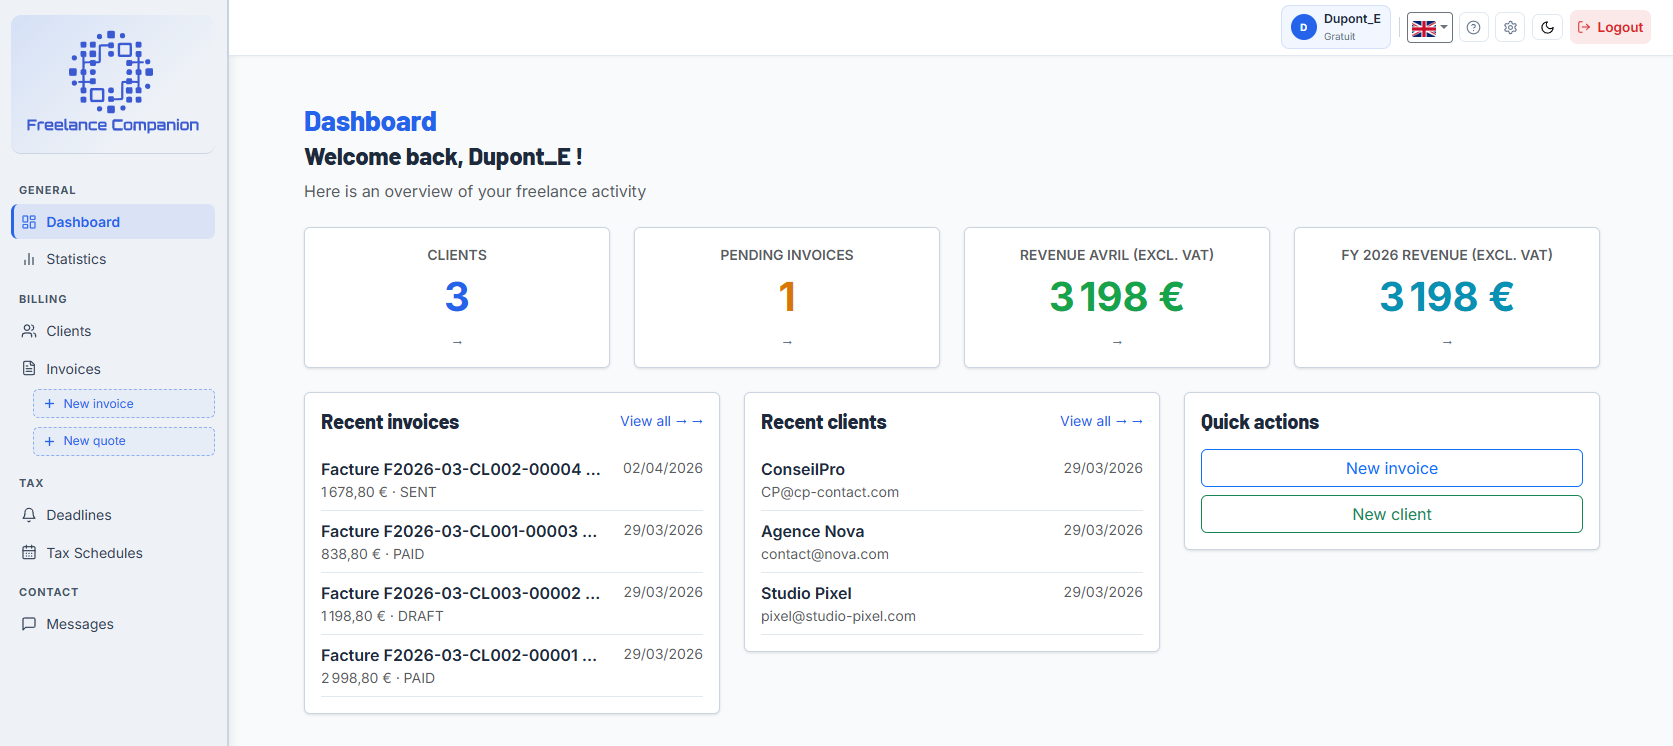Open the settings gear icon
The height and width of the screenshot is (746, 1673).
click(1510, 28)
